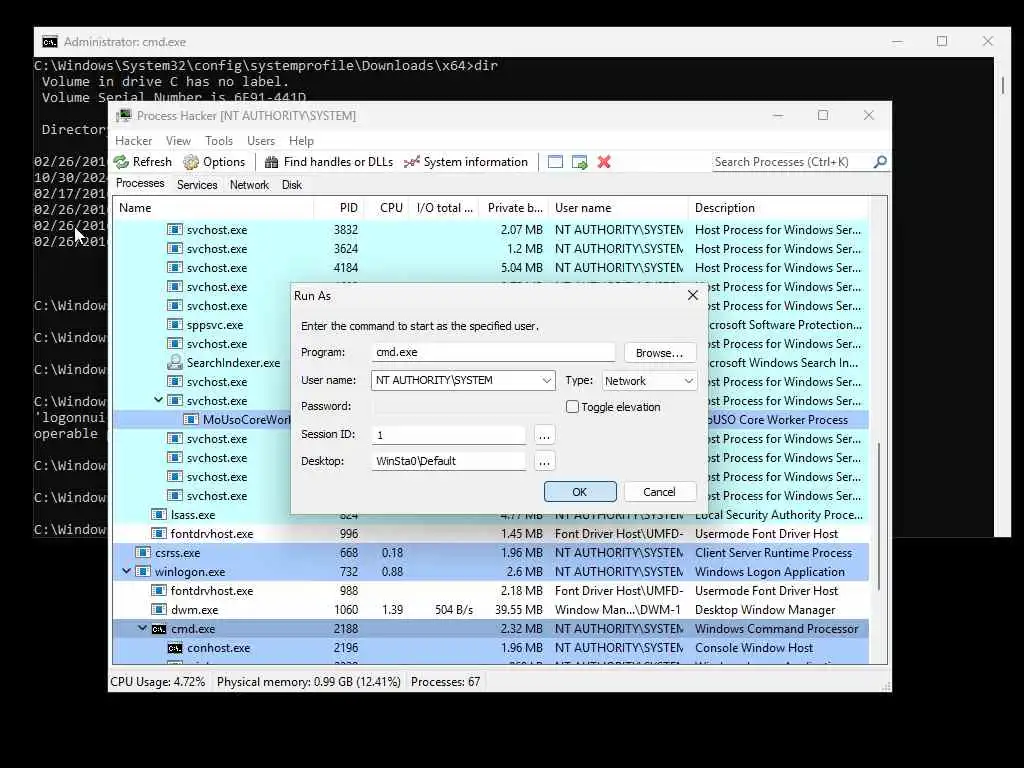
Task: Sort by the Description column header
Action: (779, 208)
